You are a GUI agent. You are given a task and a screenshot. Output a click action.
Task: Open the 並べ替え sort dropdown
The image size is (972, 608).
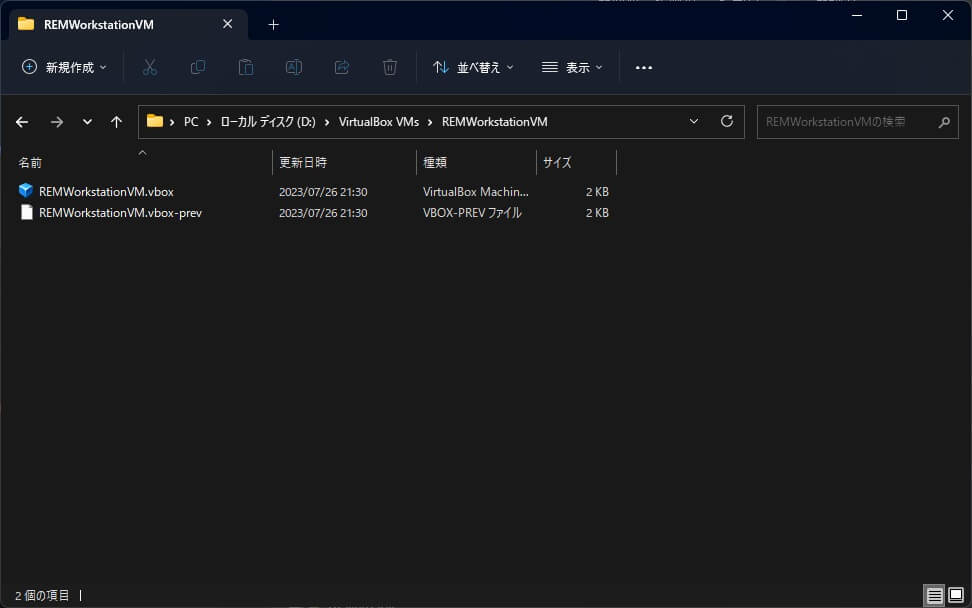click(x=473, y=67)
